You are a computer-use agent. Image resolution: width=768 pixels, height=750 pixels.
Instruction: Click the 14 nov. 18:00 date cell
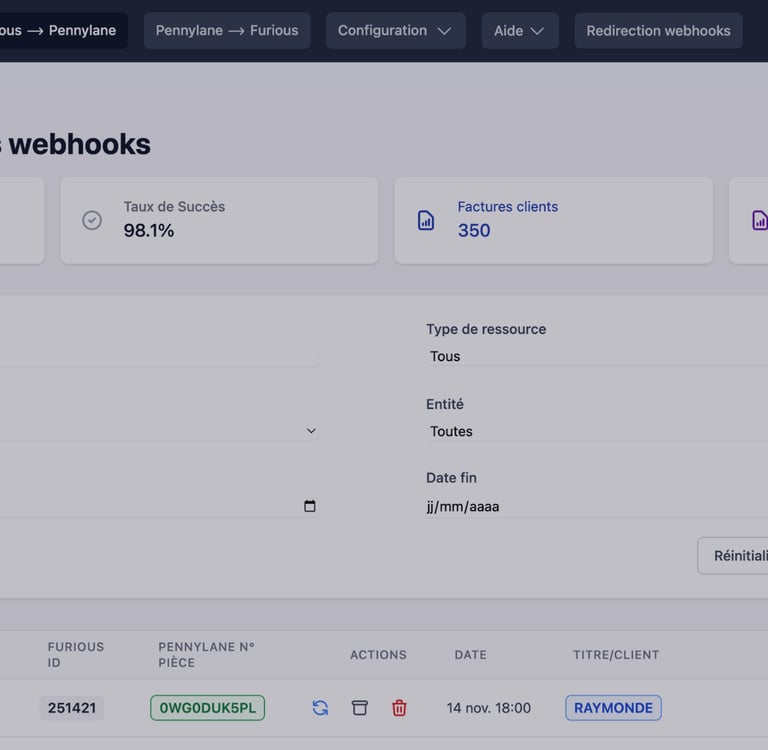(x=488, y=707)
